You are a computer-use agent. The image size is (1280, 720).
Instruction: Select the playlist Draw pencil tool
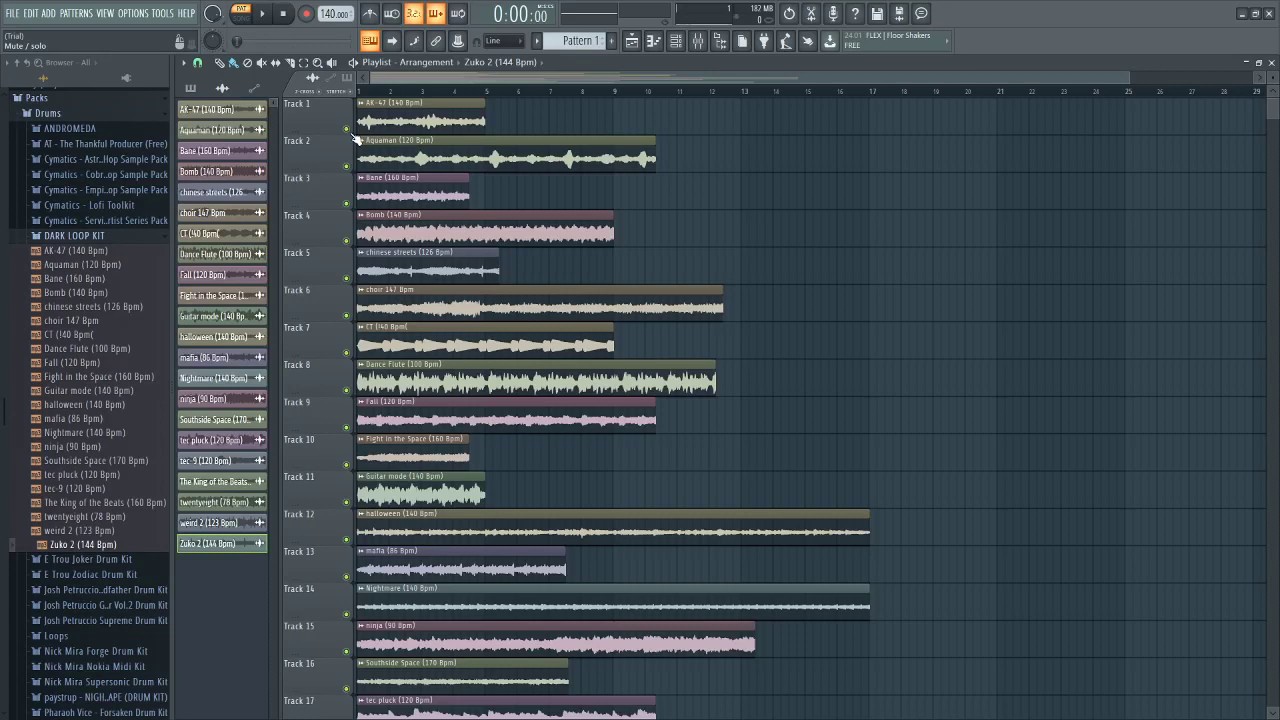219,62
